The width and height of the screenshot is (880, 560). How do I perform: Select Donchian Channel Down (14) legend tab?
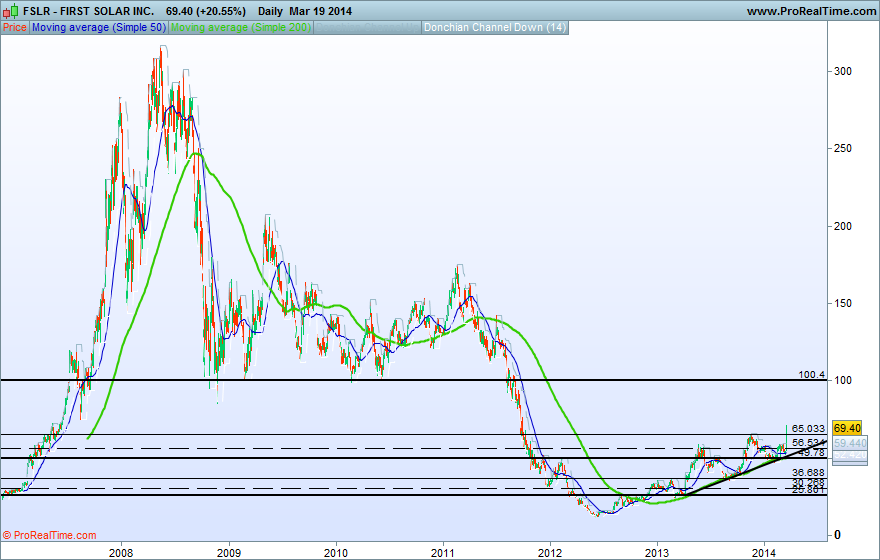tap(495, 27)
